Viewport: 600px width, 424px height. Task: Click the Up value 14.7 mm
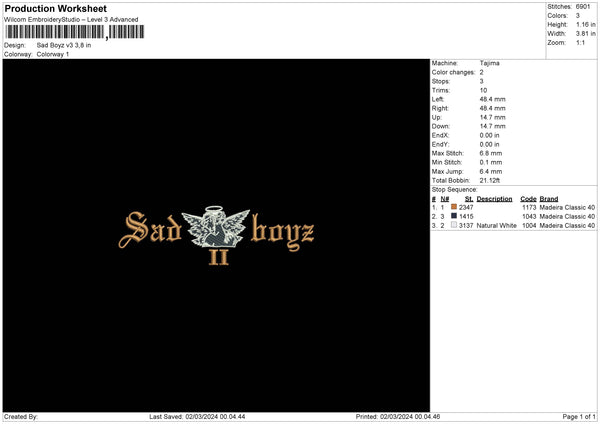click(492, 117)
